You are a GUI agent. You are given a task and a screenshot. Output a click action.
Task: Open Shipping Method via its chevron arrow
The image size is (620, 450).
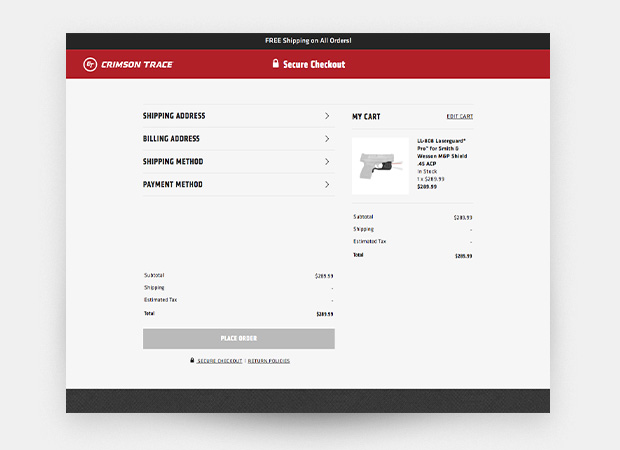pos(327,162)
